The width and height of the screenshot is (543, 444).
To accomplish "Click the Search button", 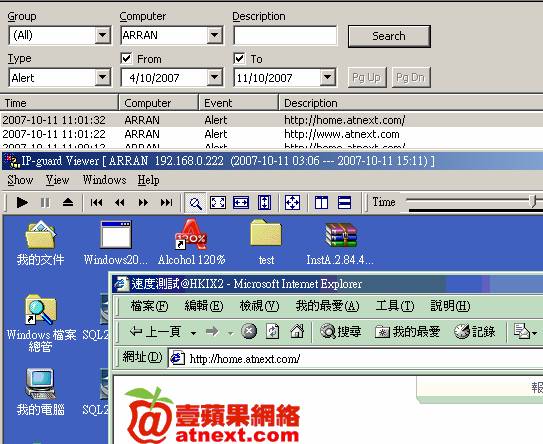I will (x=389, y=36).
